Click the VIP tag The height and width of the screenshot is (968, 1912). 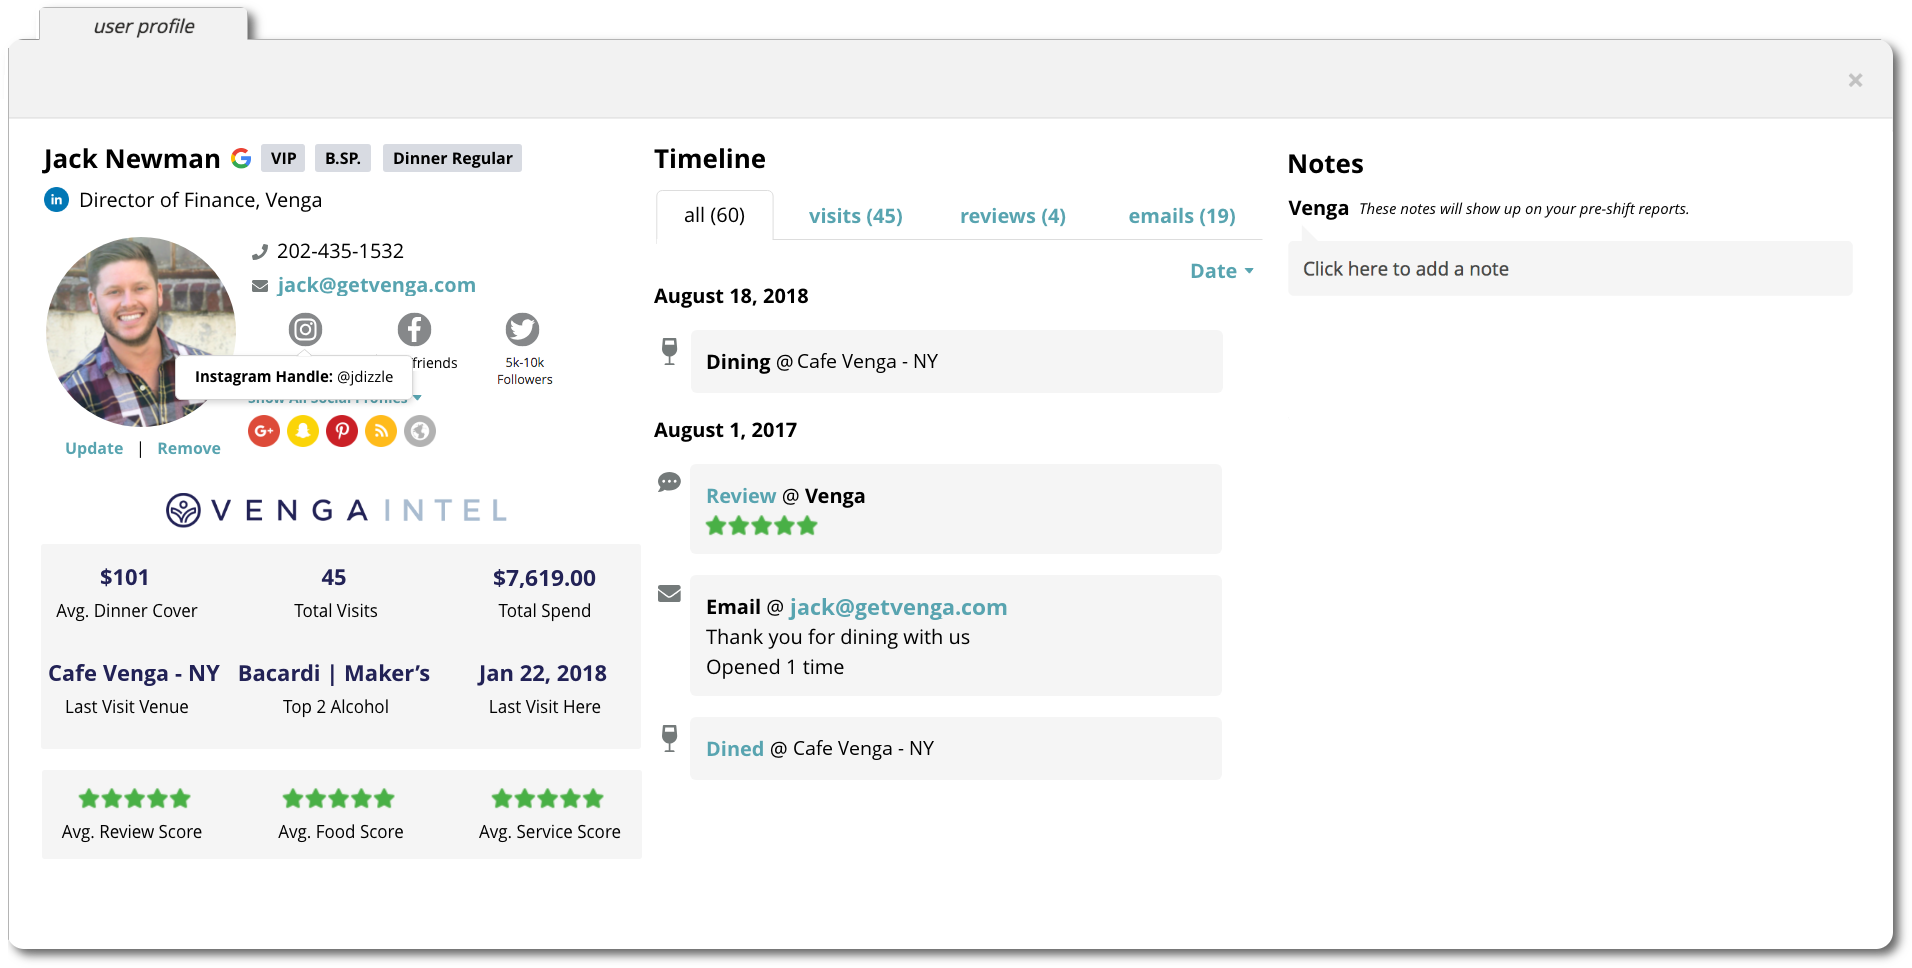283,158
